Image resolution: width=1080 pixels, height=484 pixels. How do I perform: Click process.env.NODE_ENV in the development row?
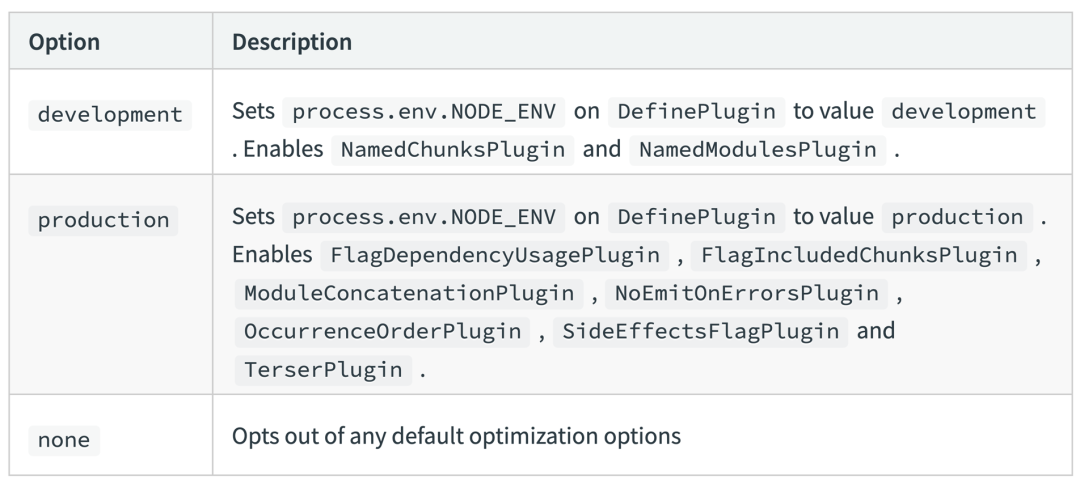pos(424,113)
